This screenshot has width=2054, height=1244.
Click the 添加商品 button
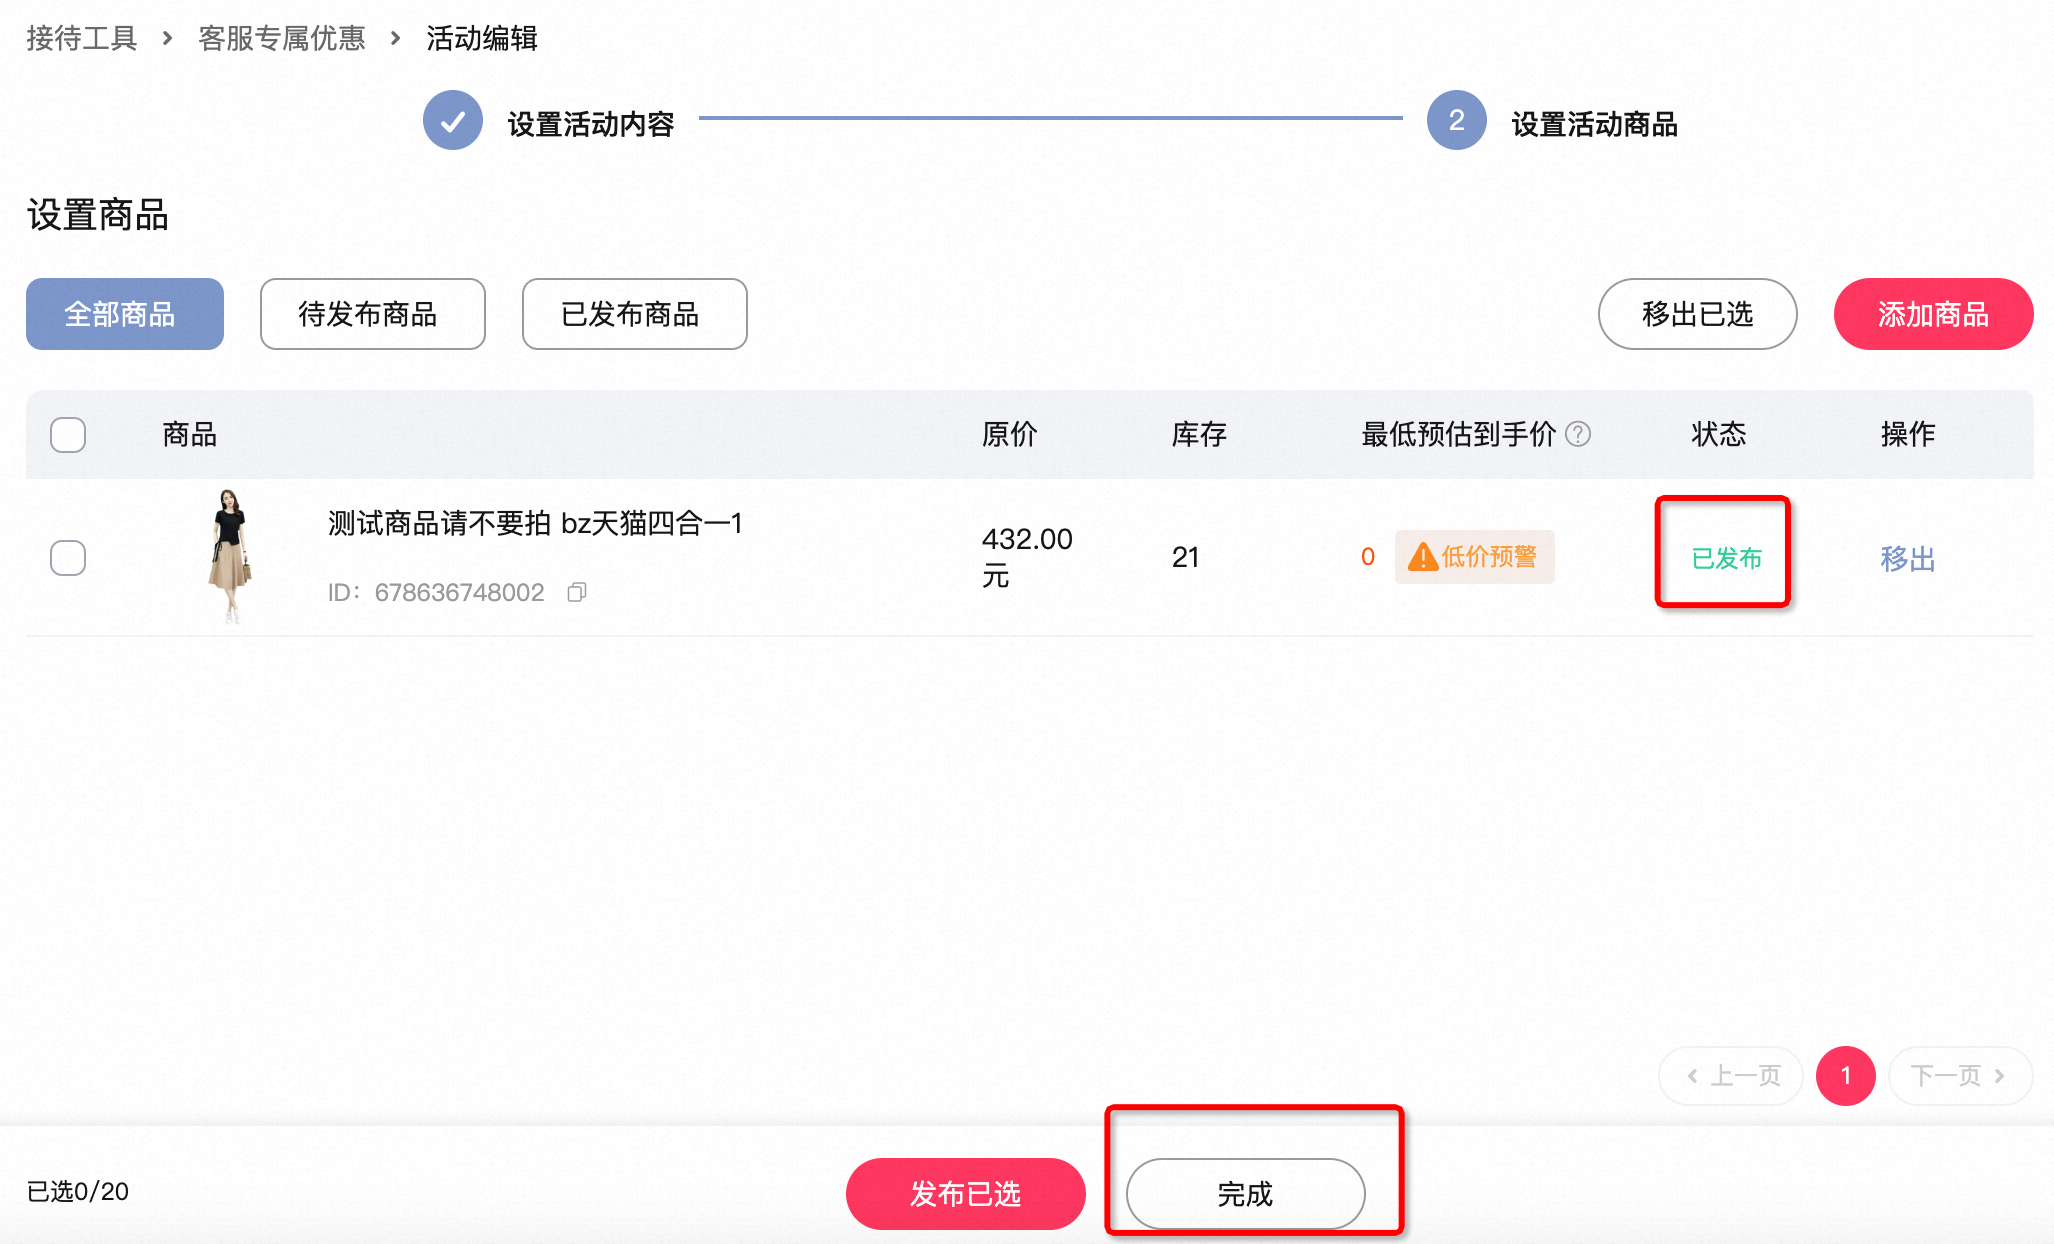tap(1934, 314)
